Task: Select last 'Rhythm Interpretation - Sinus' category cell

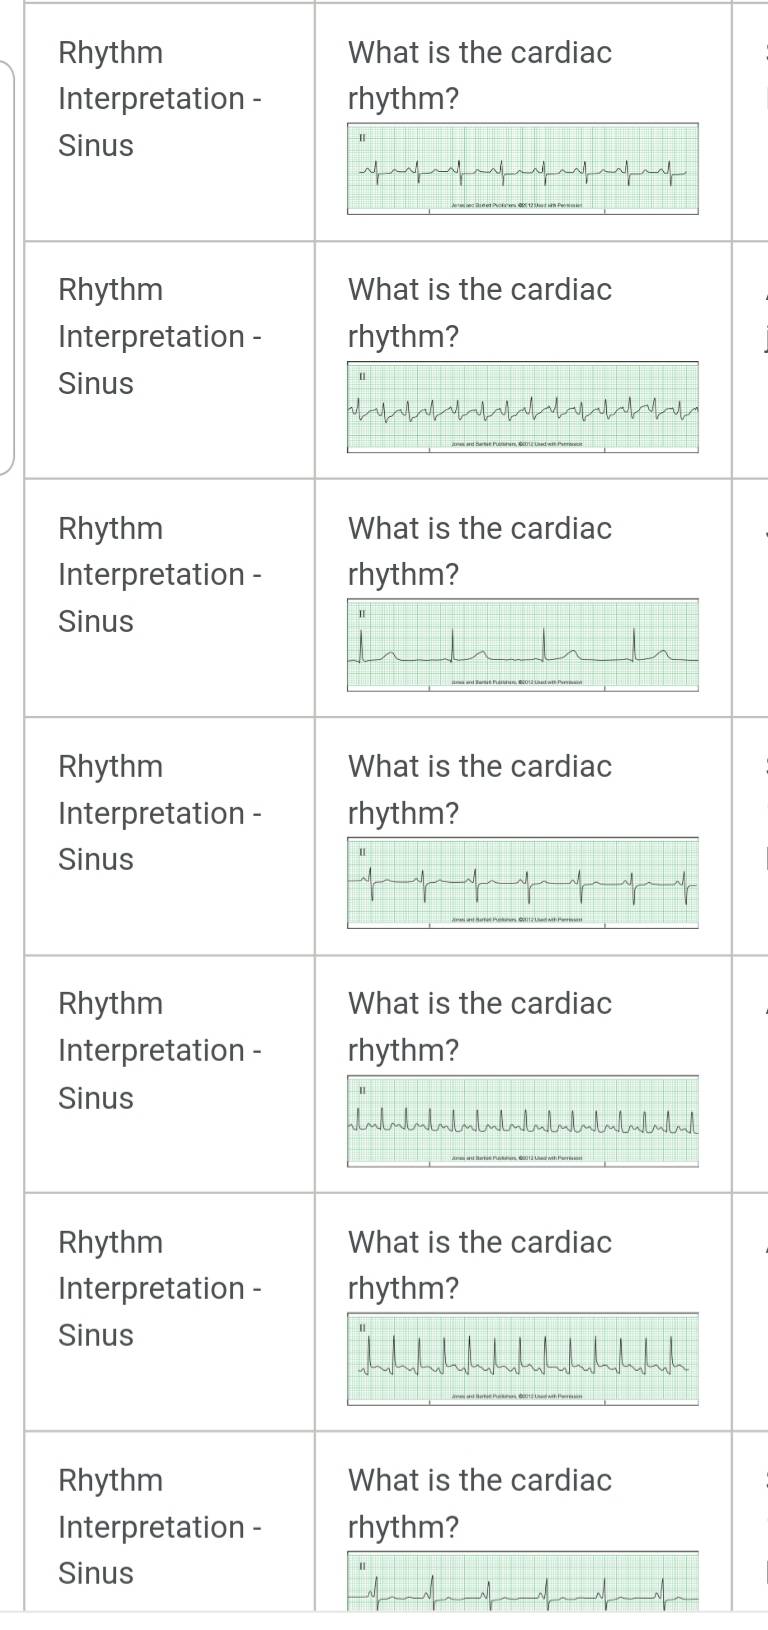Action: (169, 1521)
